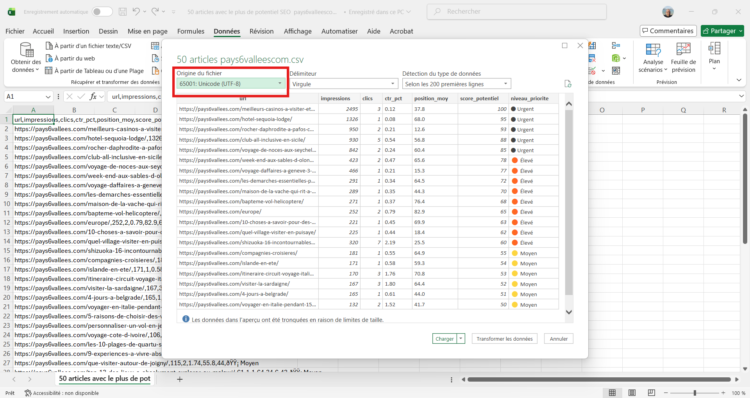Cancel formula entry with the X icon
Image resolution: width=750 pixels, height=398 pixels.
tap(70, 97)
